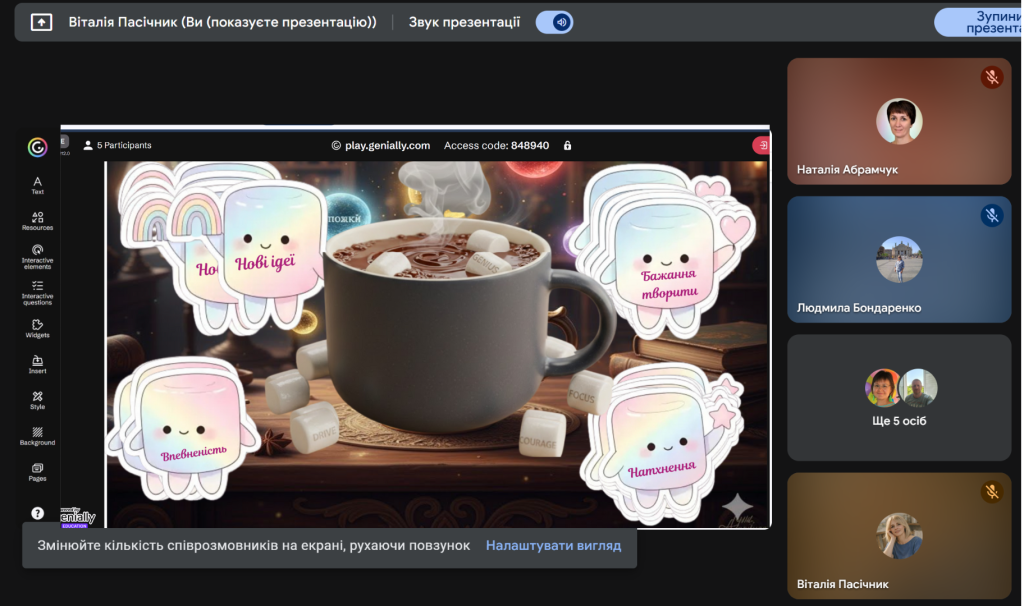This screenshot has width=1024, height=606.
Task: Open the Background settings
Action: [37, 436]
